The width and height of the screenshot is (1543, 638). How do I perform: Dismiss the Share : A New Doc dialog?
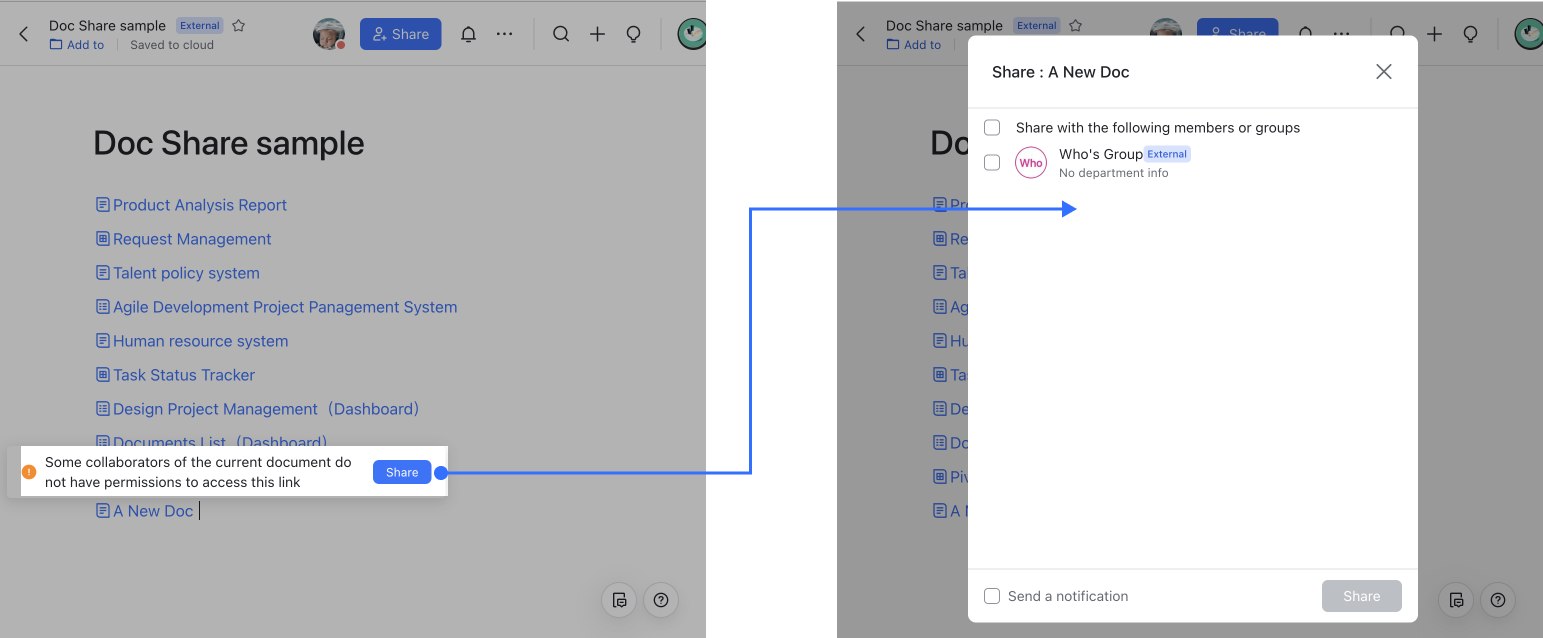[x=1383, y=71]
